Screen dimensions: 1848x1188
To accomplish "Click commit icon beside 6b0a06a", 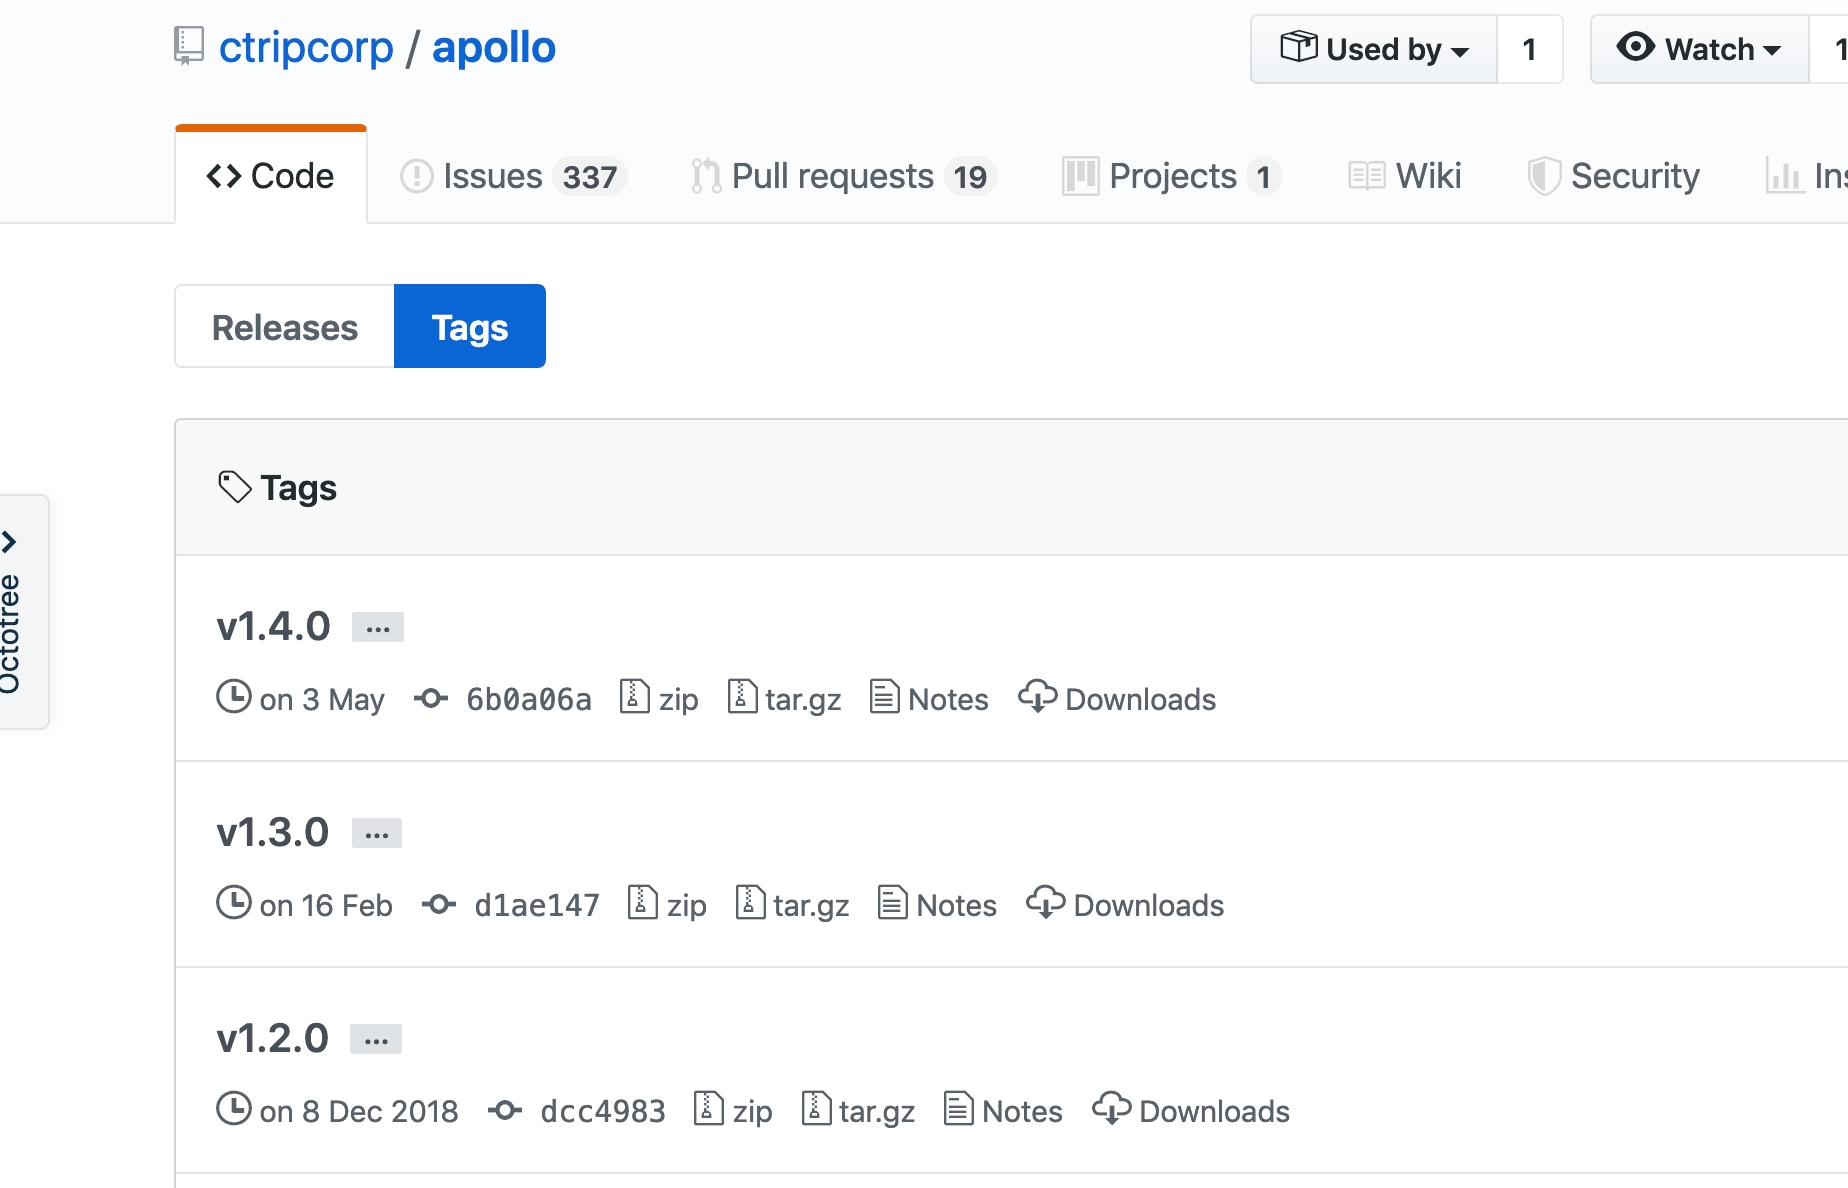I will coord(431,698).
